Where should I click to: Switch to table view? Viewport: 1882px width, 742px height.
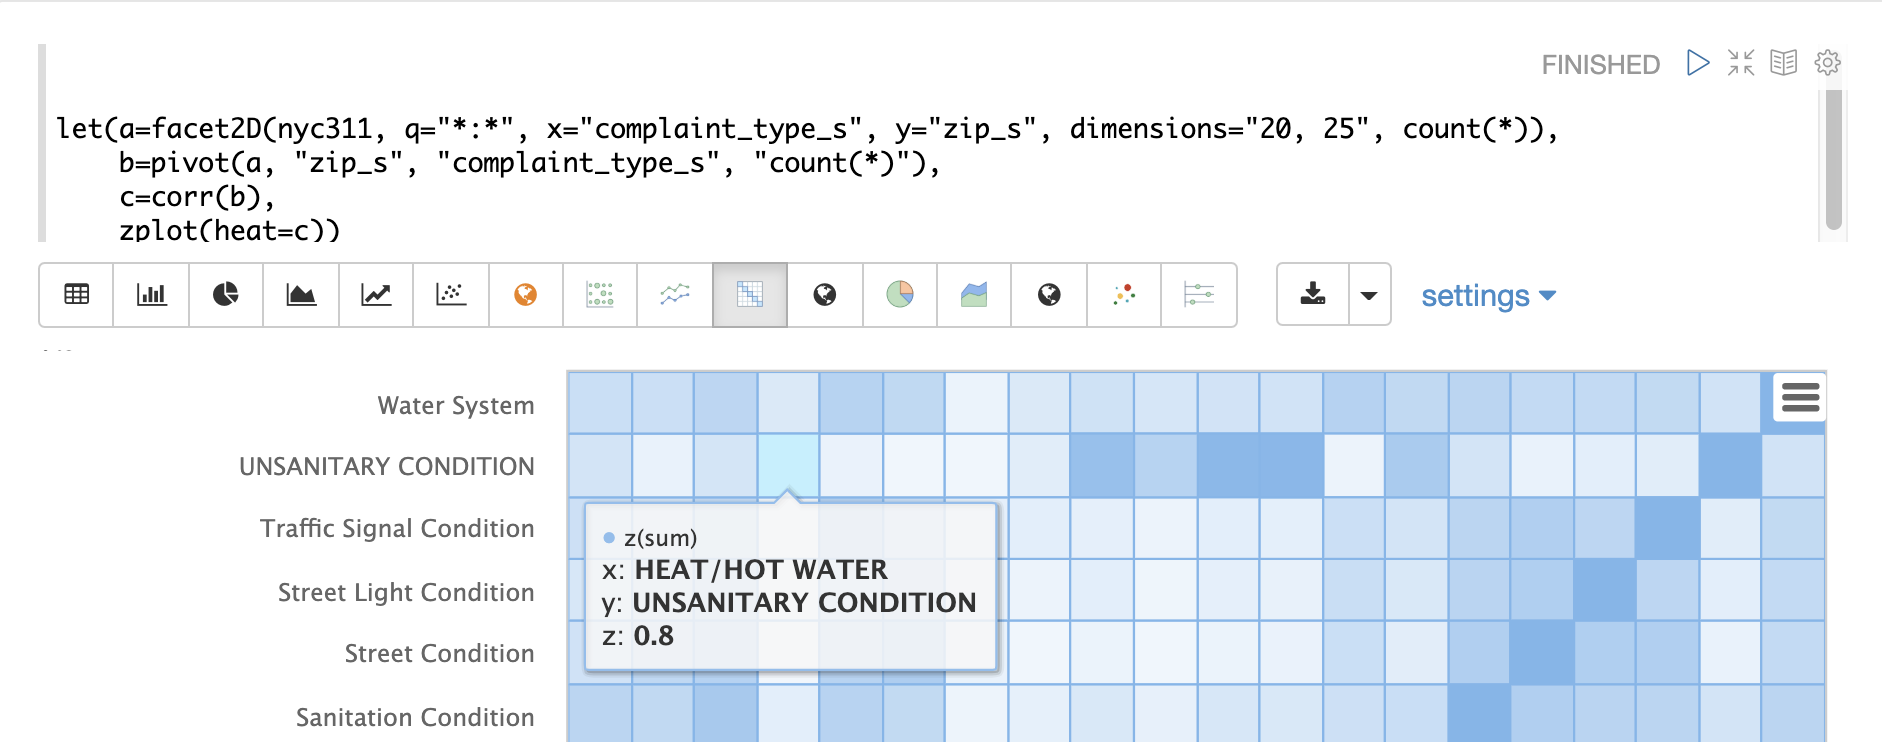point(76,295)
